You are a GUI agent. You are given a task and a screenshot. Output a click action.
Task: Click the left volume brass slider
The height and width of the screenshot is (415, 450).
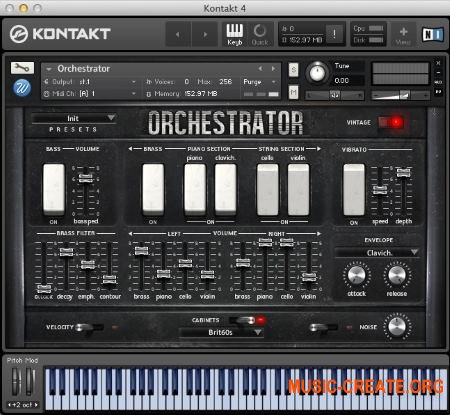click(141, 251)
